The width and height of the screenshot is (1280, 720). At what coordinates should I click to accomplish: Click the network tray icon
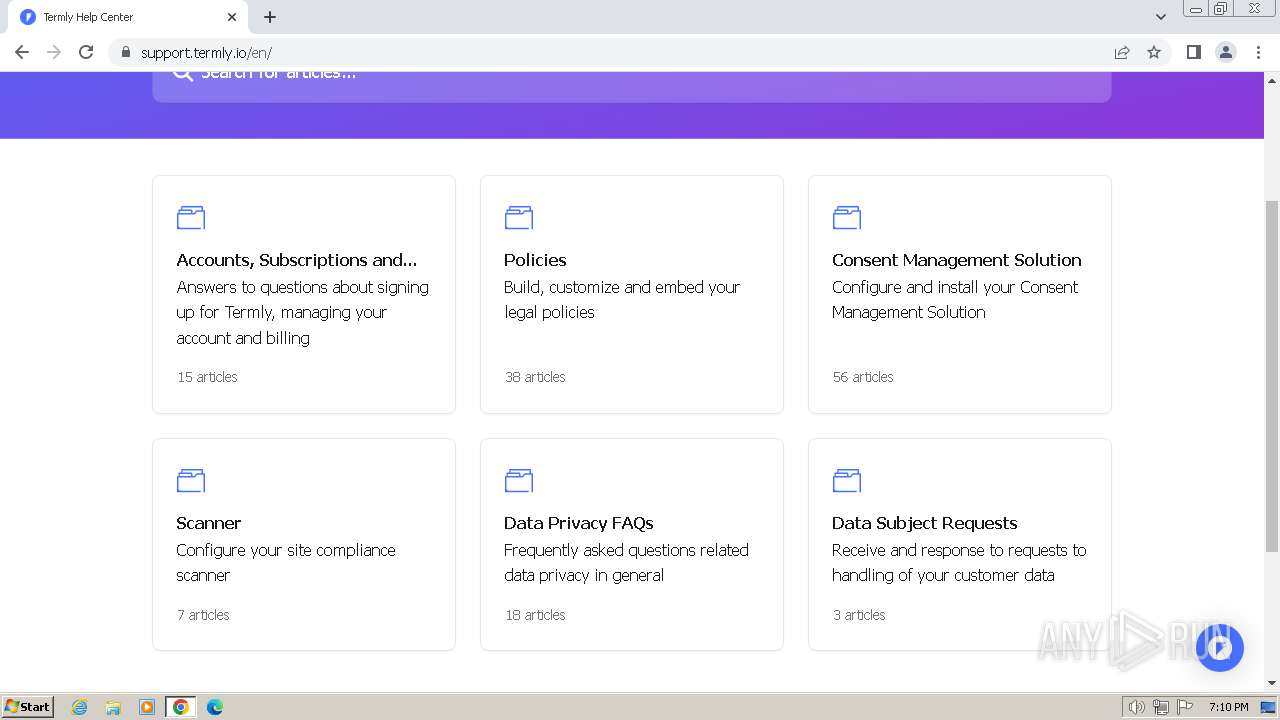pyautogui.click(x=1161, y=707)
